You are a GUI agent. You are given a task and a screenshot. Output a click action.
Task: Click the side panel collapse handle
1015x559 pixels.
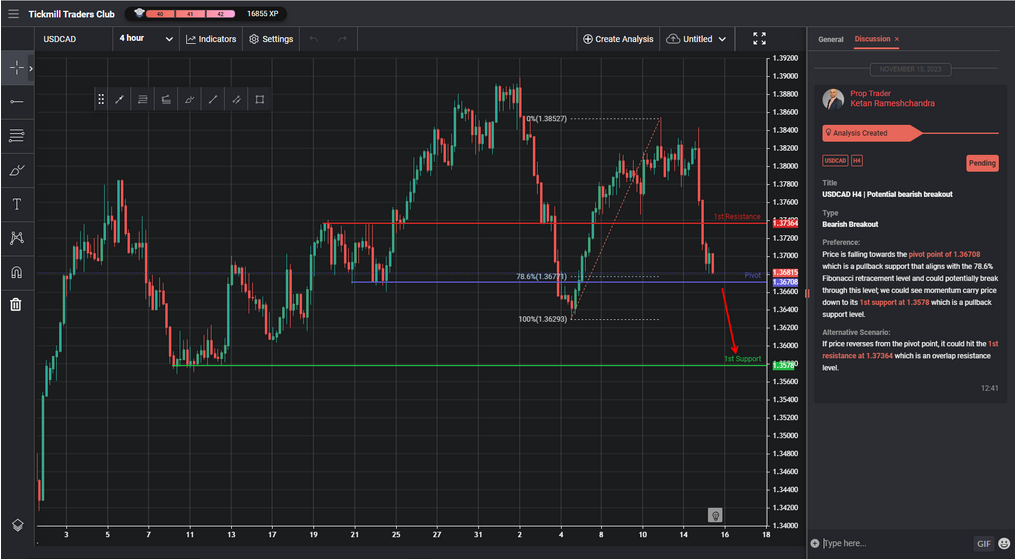807,294
